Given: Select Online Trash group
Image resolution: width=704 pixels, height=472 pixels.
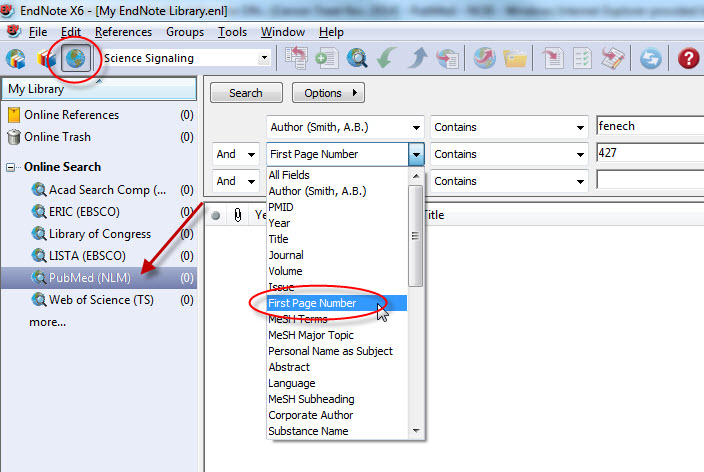Looking at the screenshot, I should point(100,137).
